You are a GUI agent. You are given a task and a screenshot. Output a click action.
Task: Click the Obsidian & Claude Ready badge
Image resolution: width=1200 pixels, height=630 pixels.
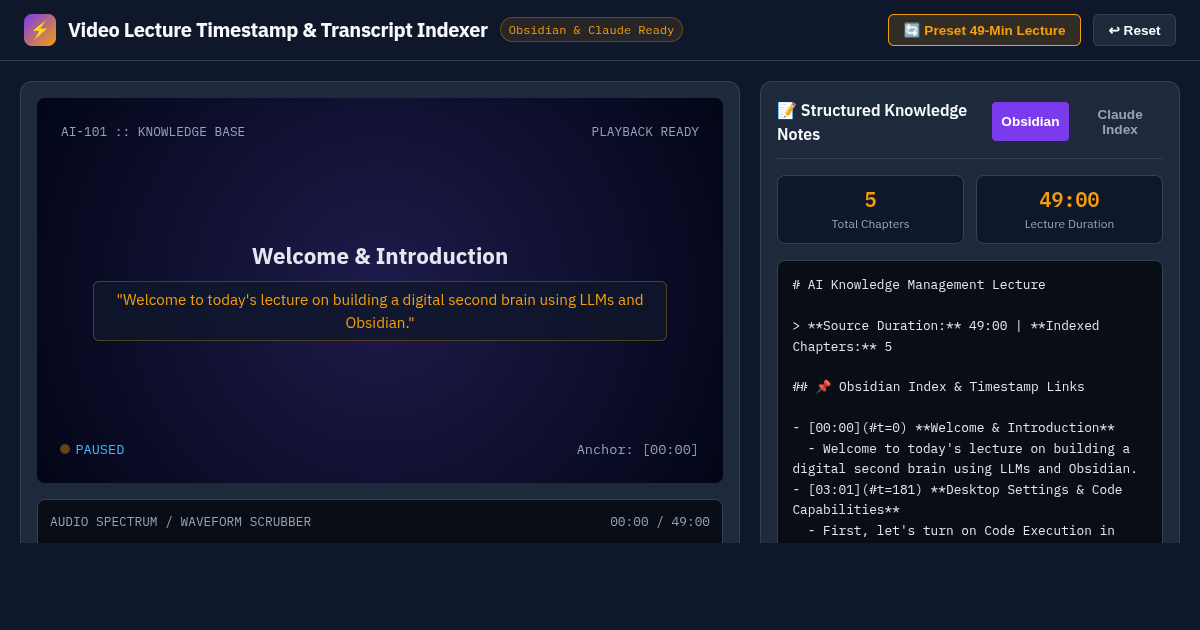tap(591, 30)
